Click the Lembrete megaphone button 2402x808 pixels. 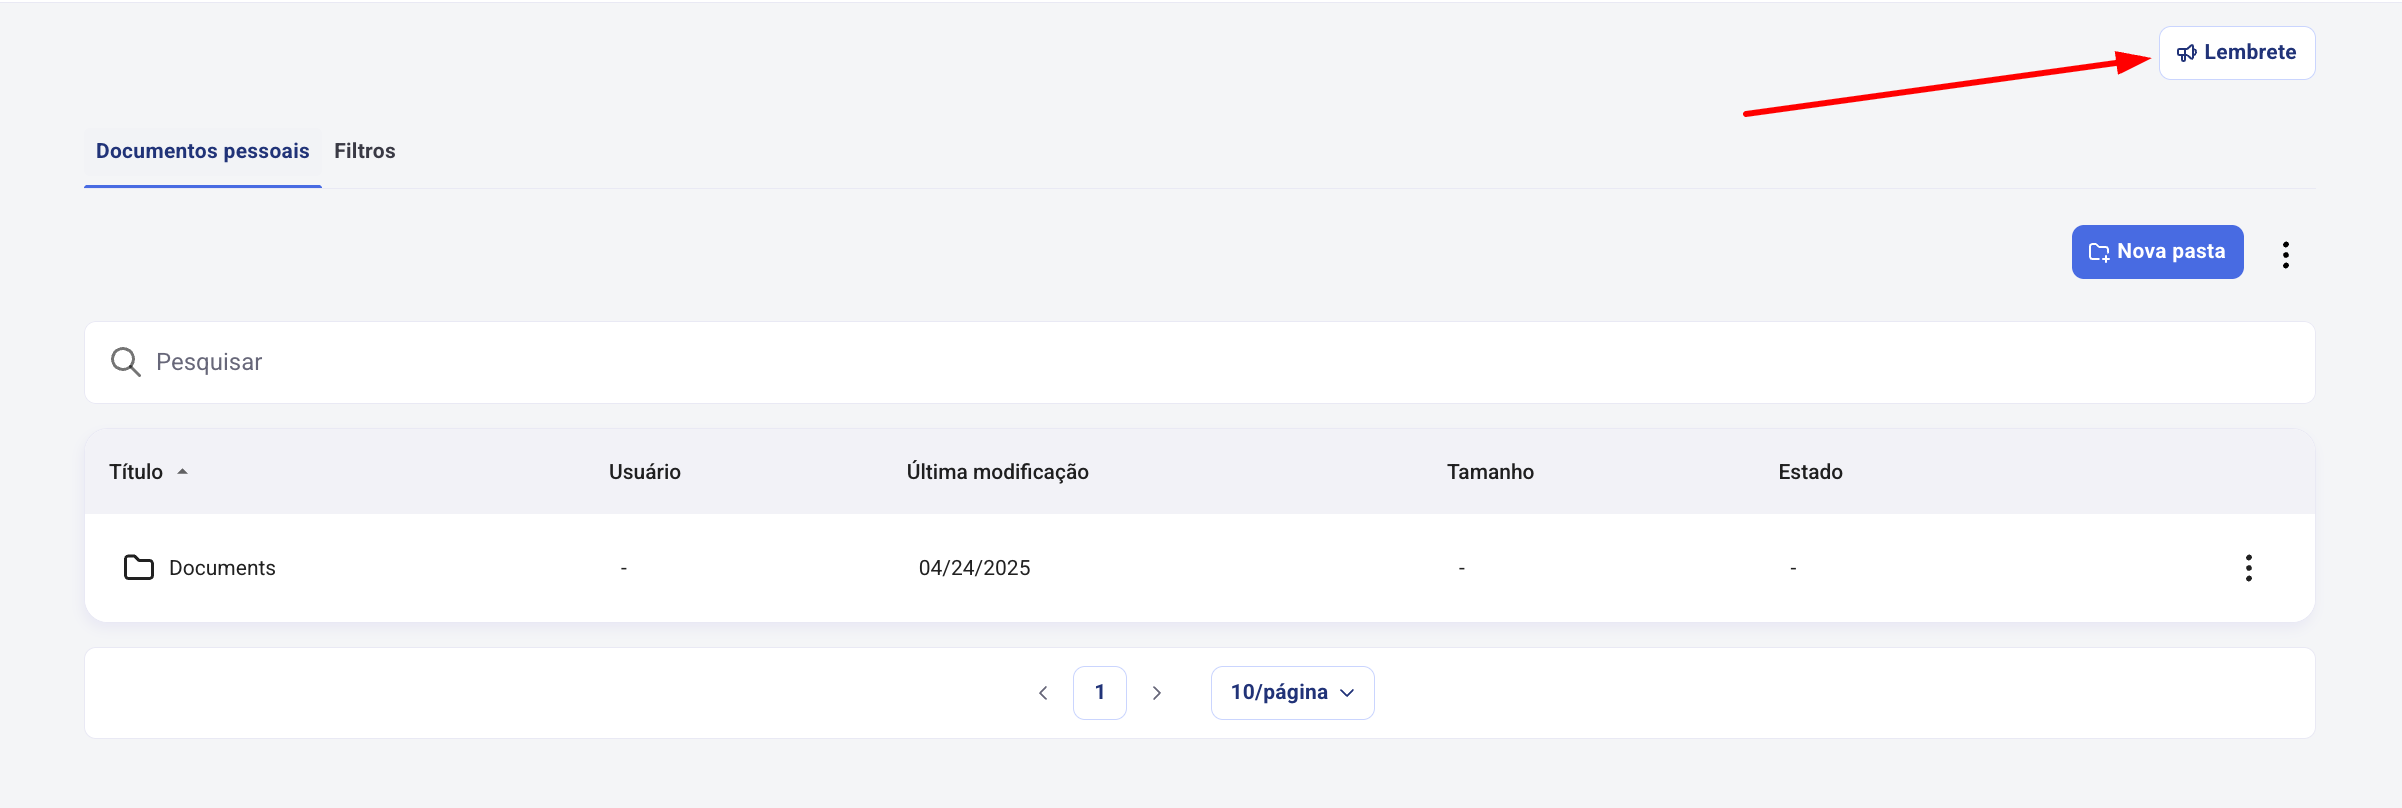(x=2236, y=53)
